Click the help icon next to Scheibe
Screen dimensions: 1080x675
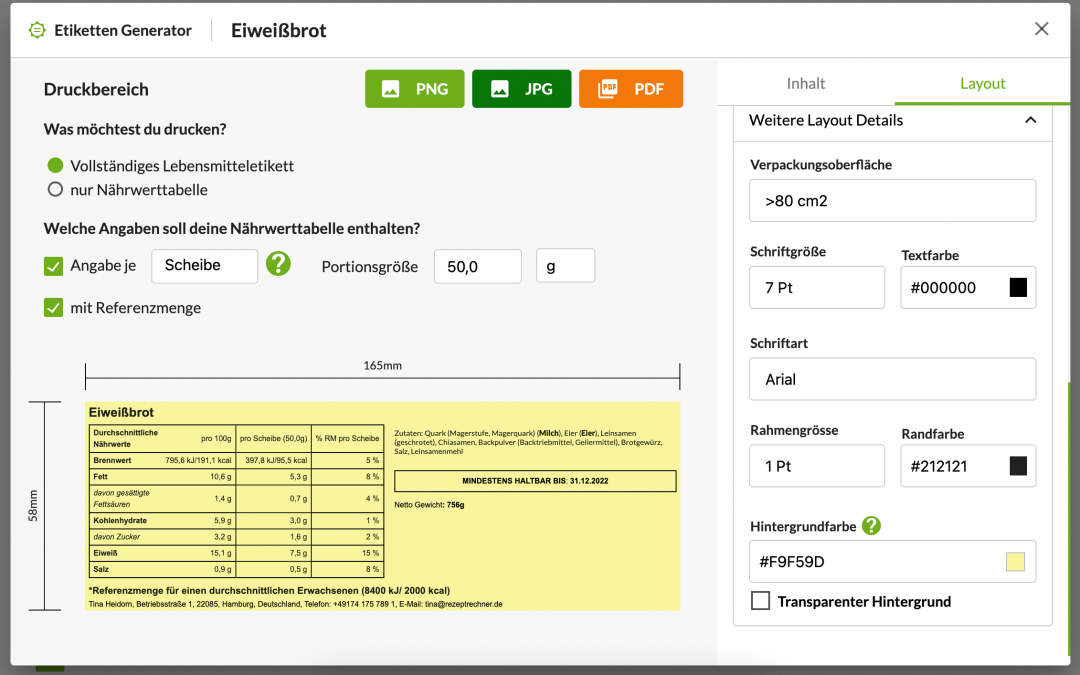click(x=278, y=265)
